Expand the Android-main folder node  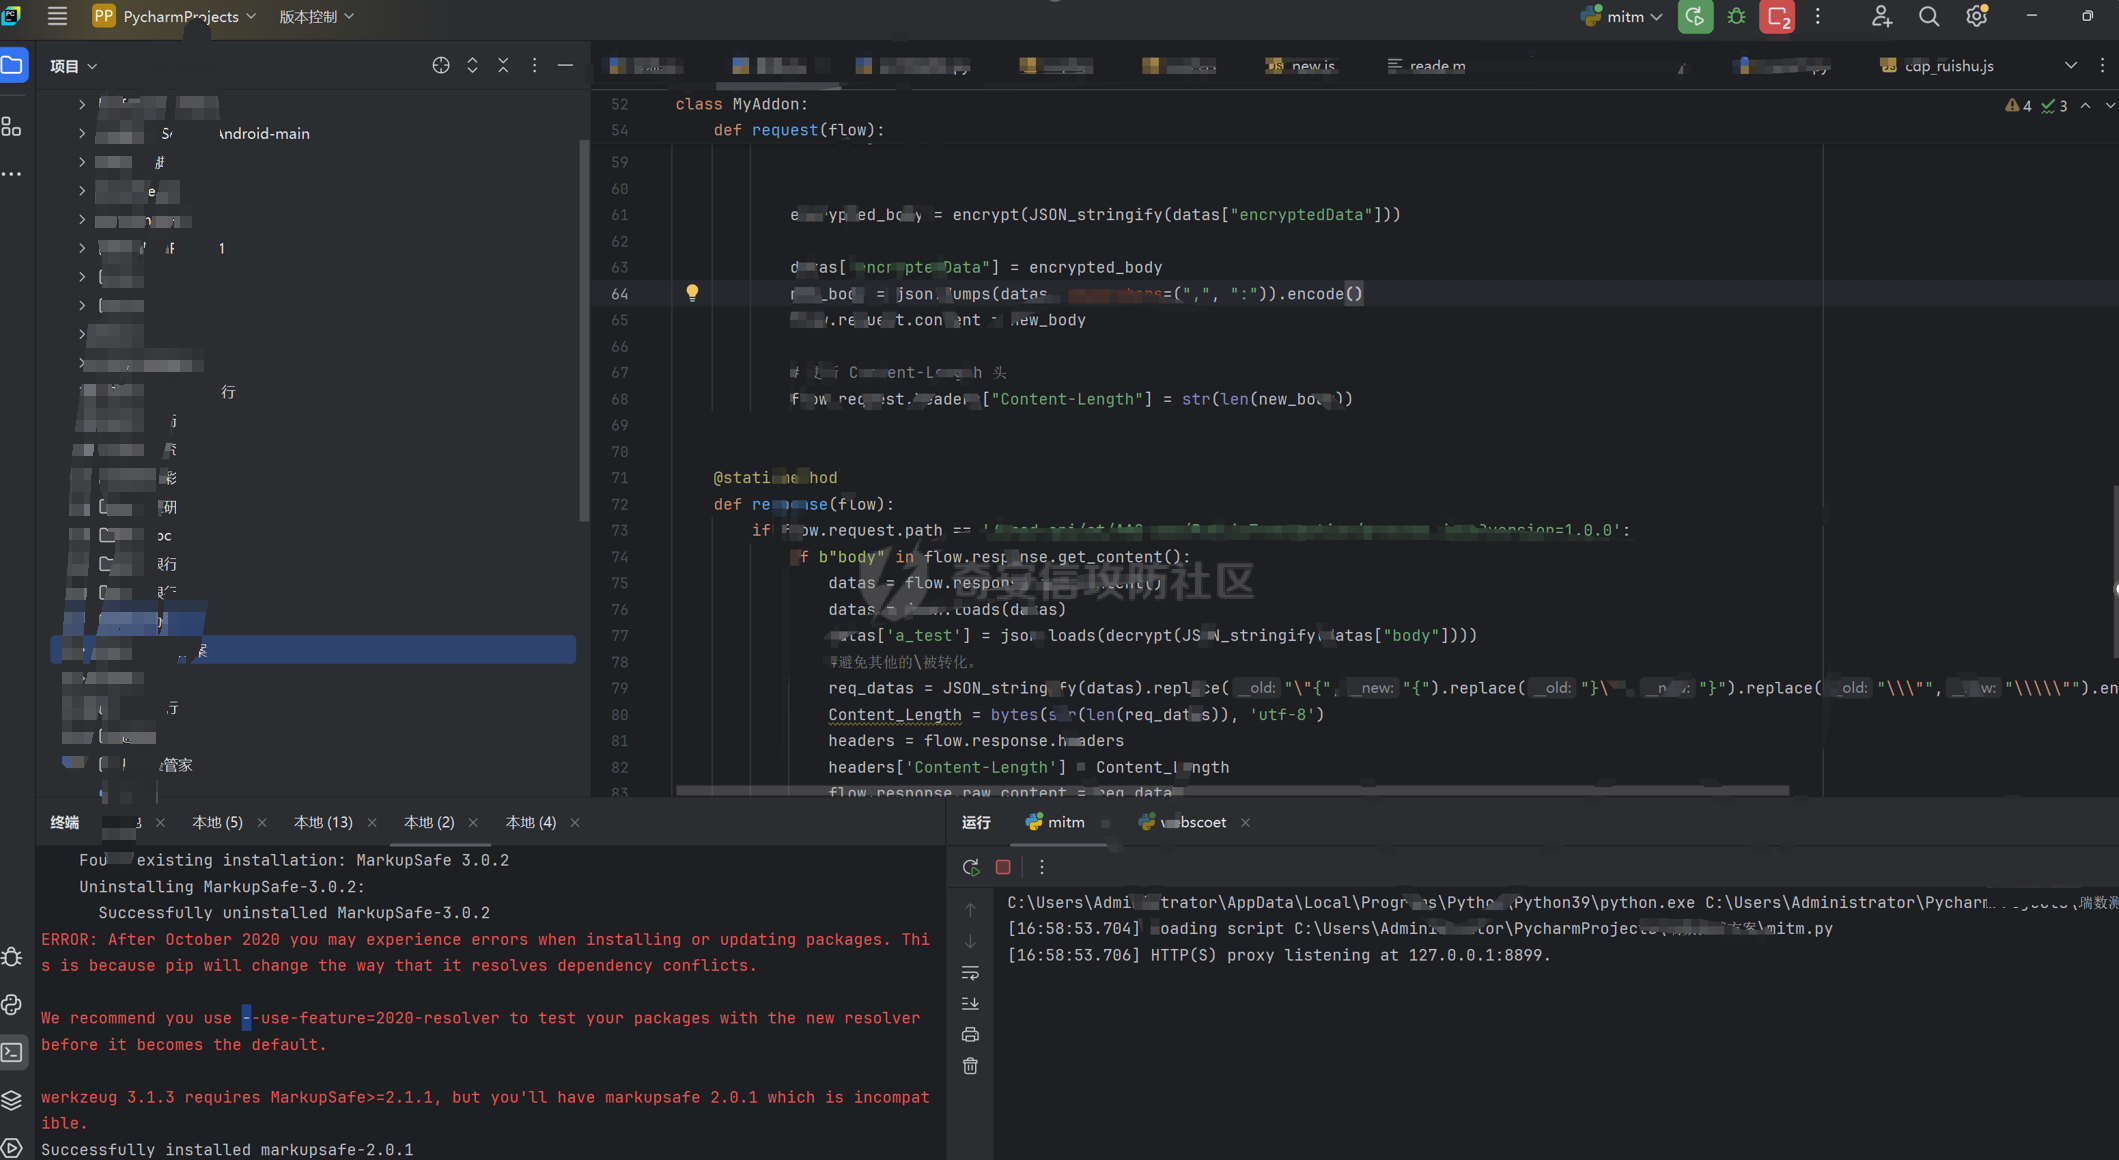click(x=82, y=133)
